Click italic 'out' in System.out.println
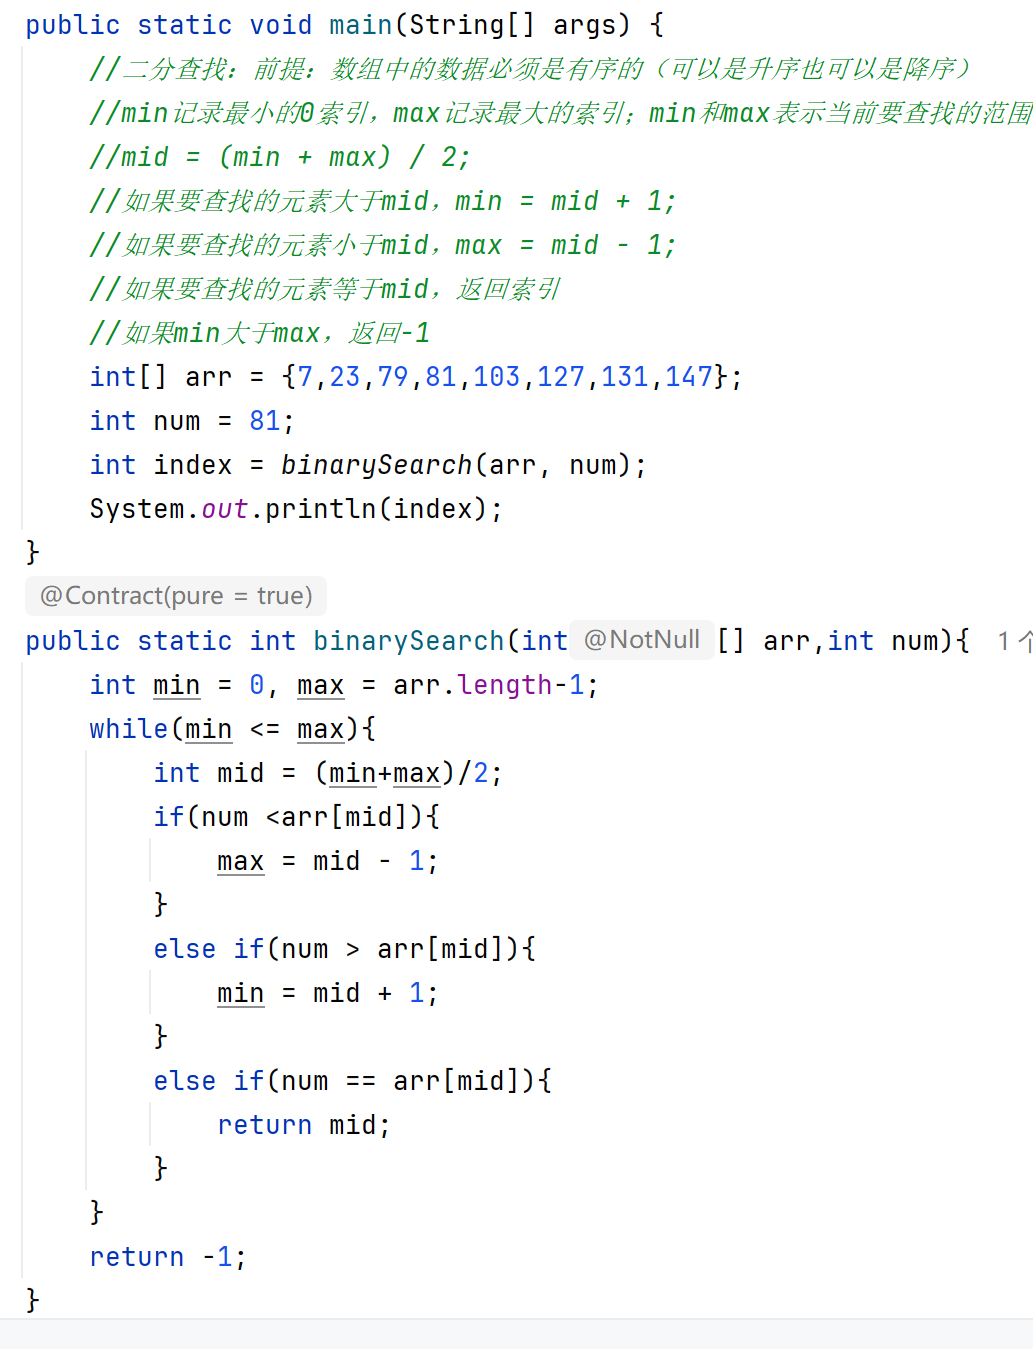The width and height of the screenshot is (1033, 1349). pos(225,509)
